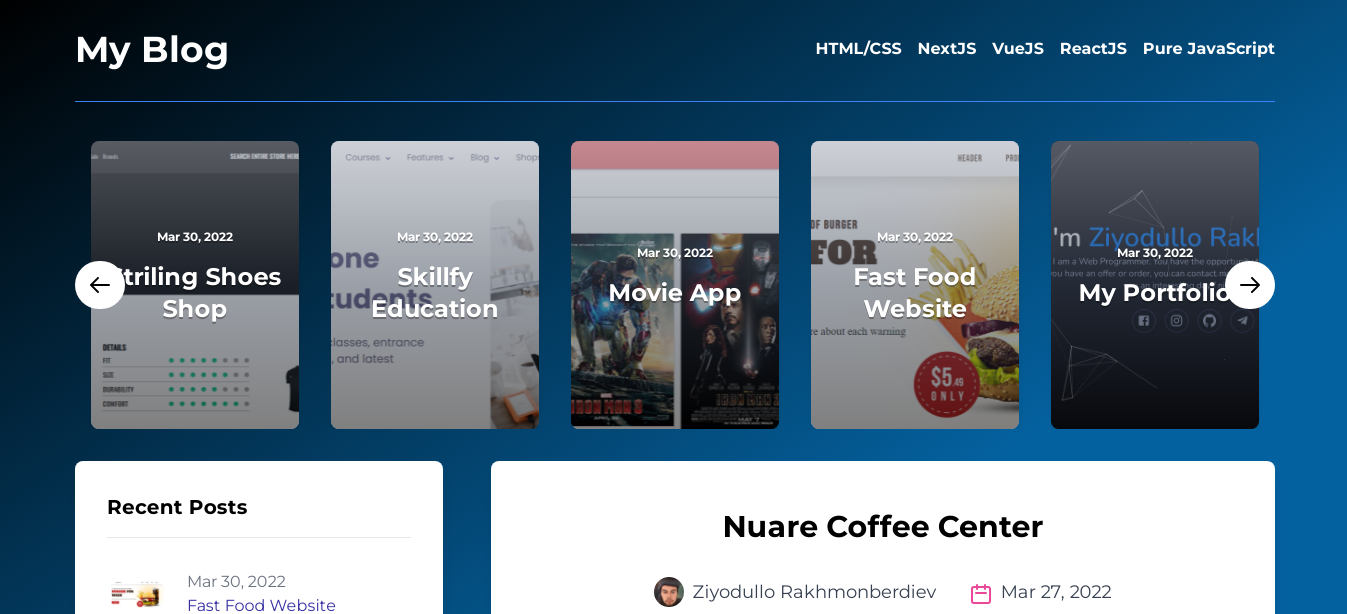
Task: Go to the My Blog home logo
Action: point(152,49)
